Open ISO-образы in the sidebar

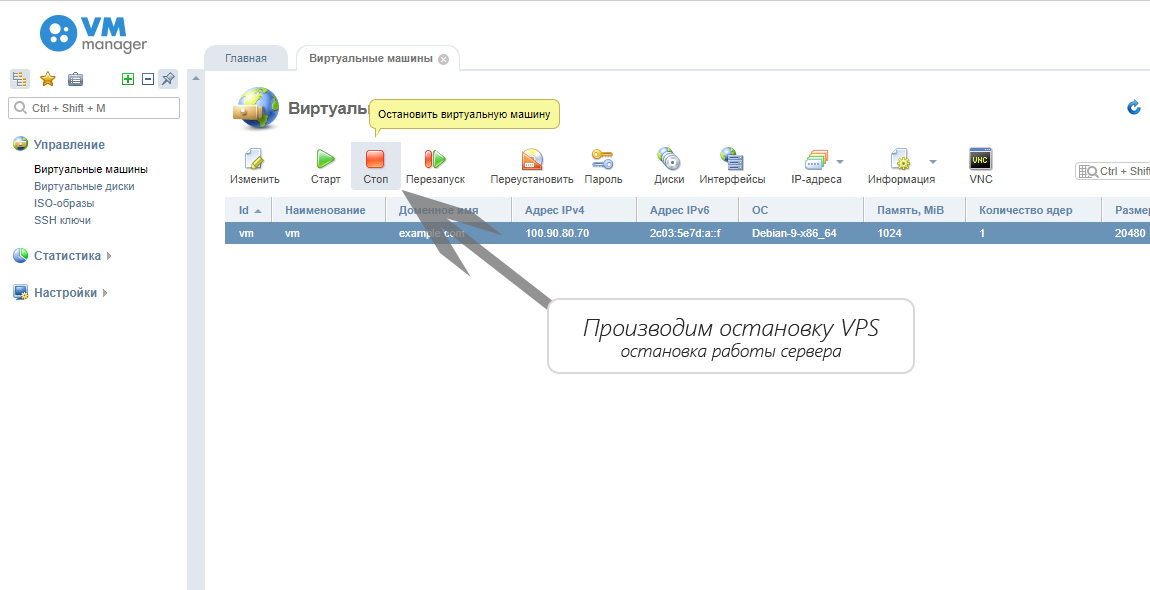click(x=64, y=203)
